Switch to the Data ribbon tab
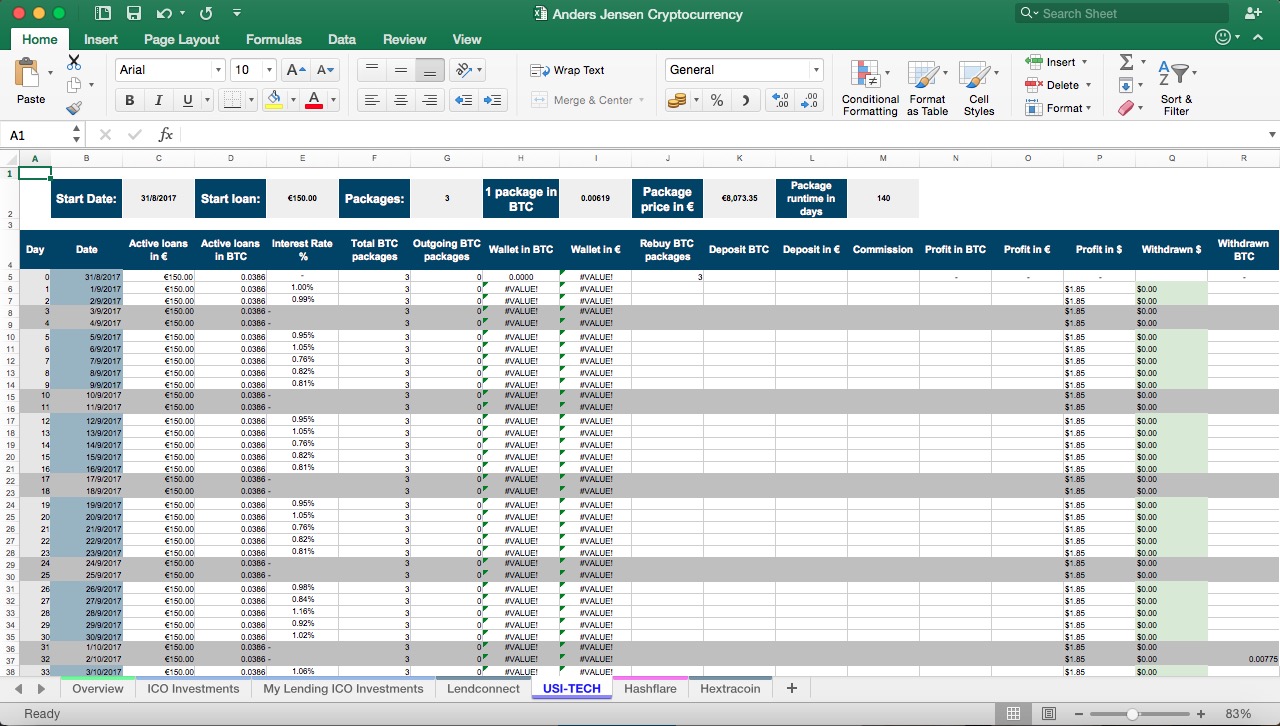The width and height of the screenshot is (1280, 726). 342,39
